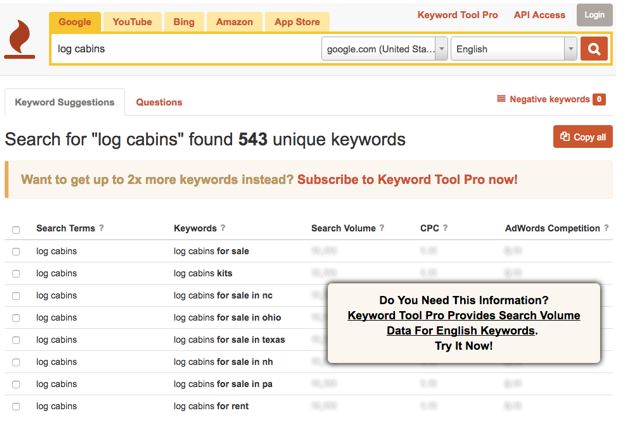Click the question mark beside Search Volume

coord(382,228)
